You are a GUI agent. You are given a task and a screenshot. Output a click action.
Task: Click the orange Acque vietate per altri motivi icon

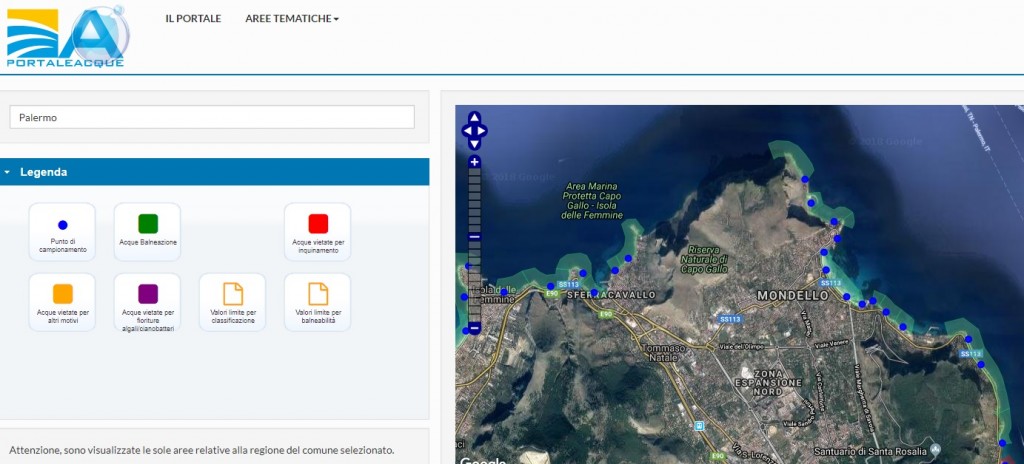[62, 293]
